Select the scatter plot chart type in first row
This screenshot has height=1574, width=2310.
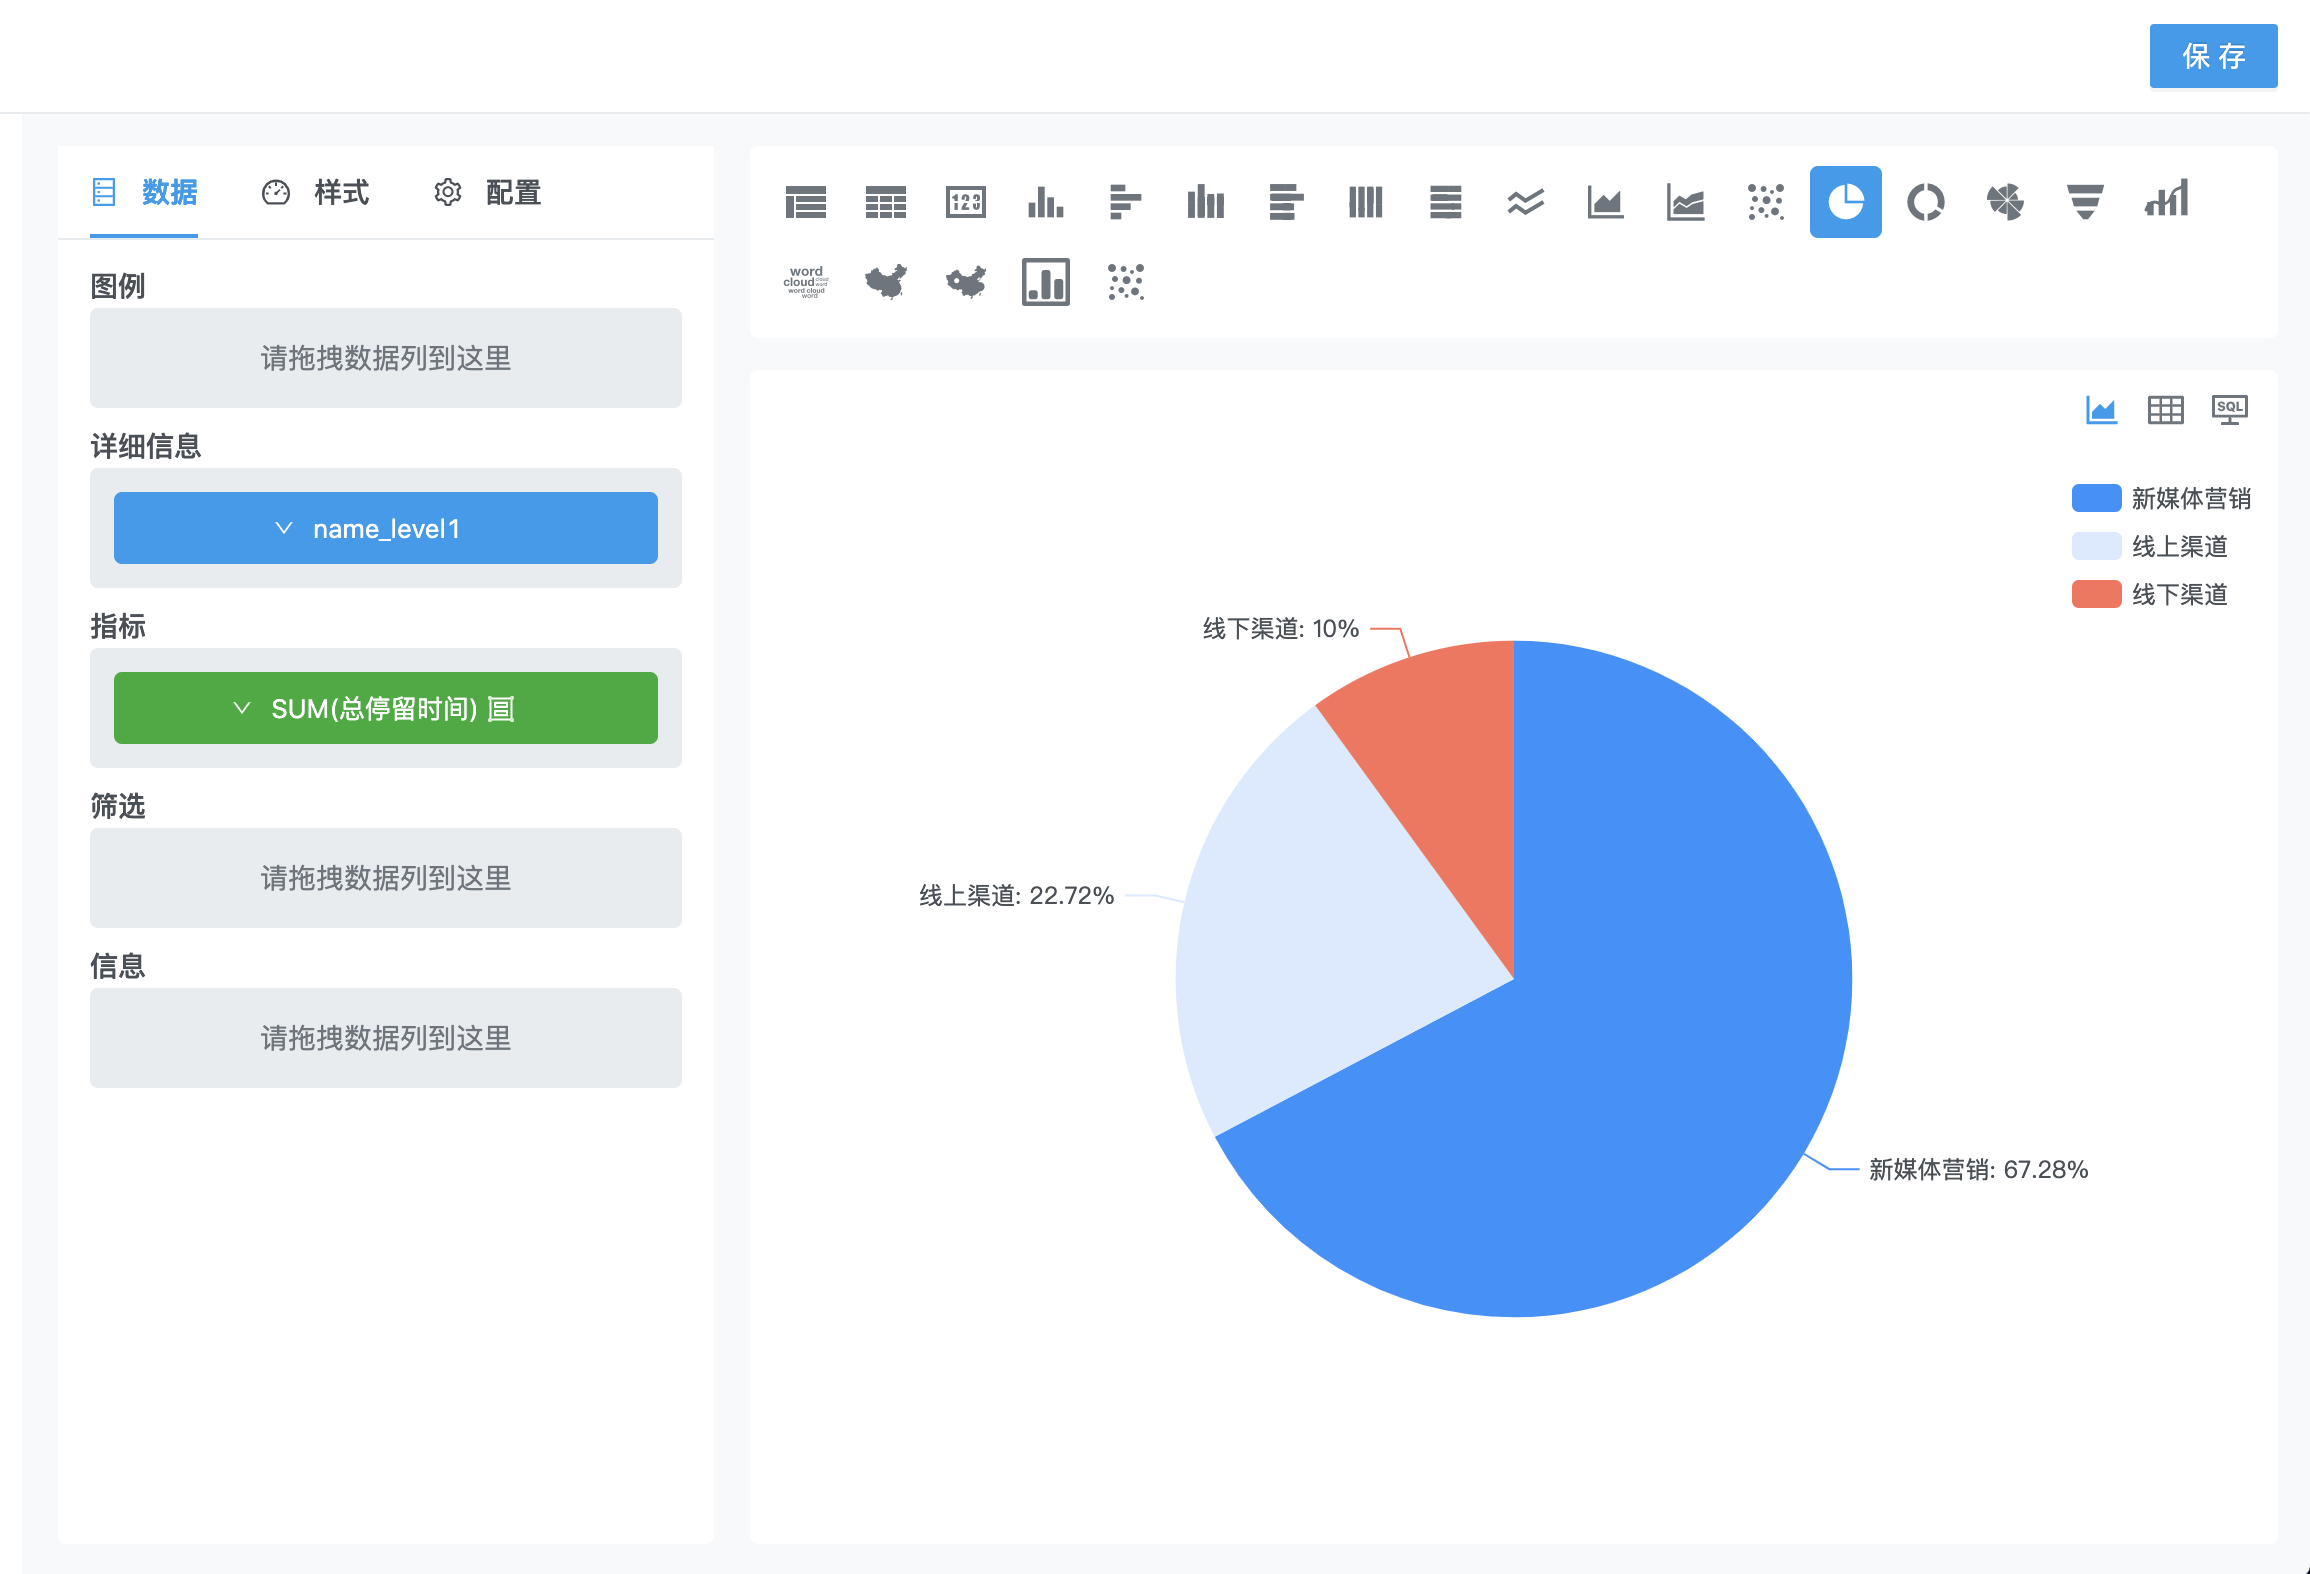1765,202
